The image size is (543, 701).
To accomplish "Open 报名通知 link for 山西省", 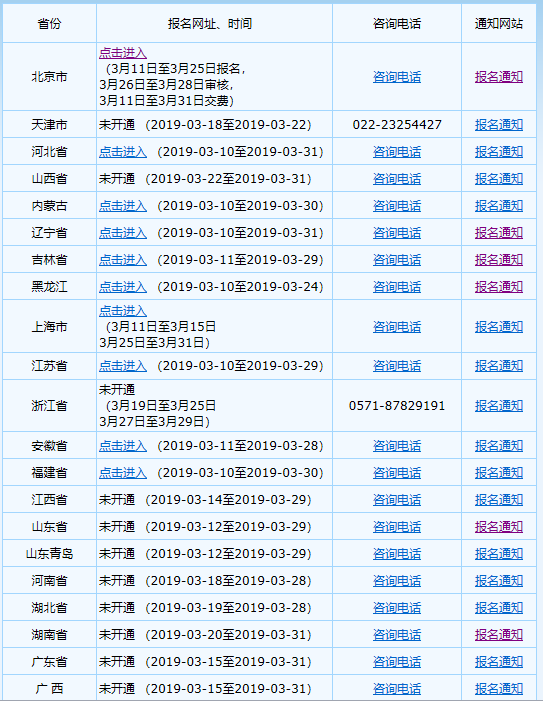I will [x=499, y=178].
